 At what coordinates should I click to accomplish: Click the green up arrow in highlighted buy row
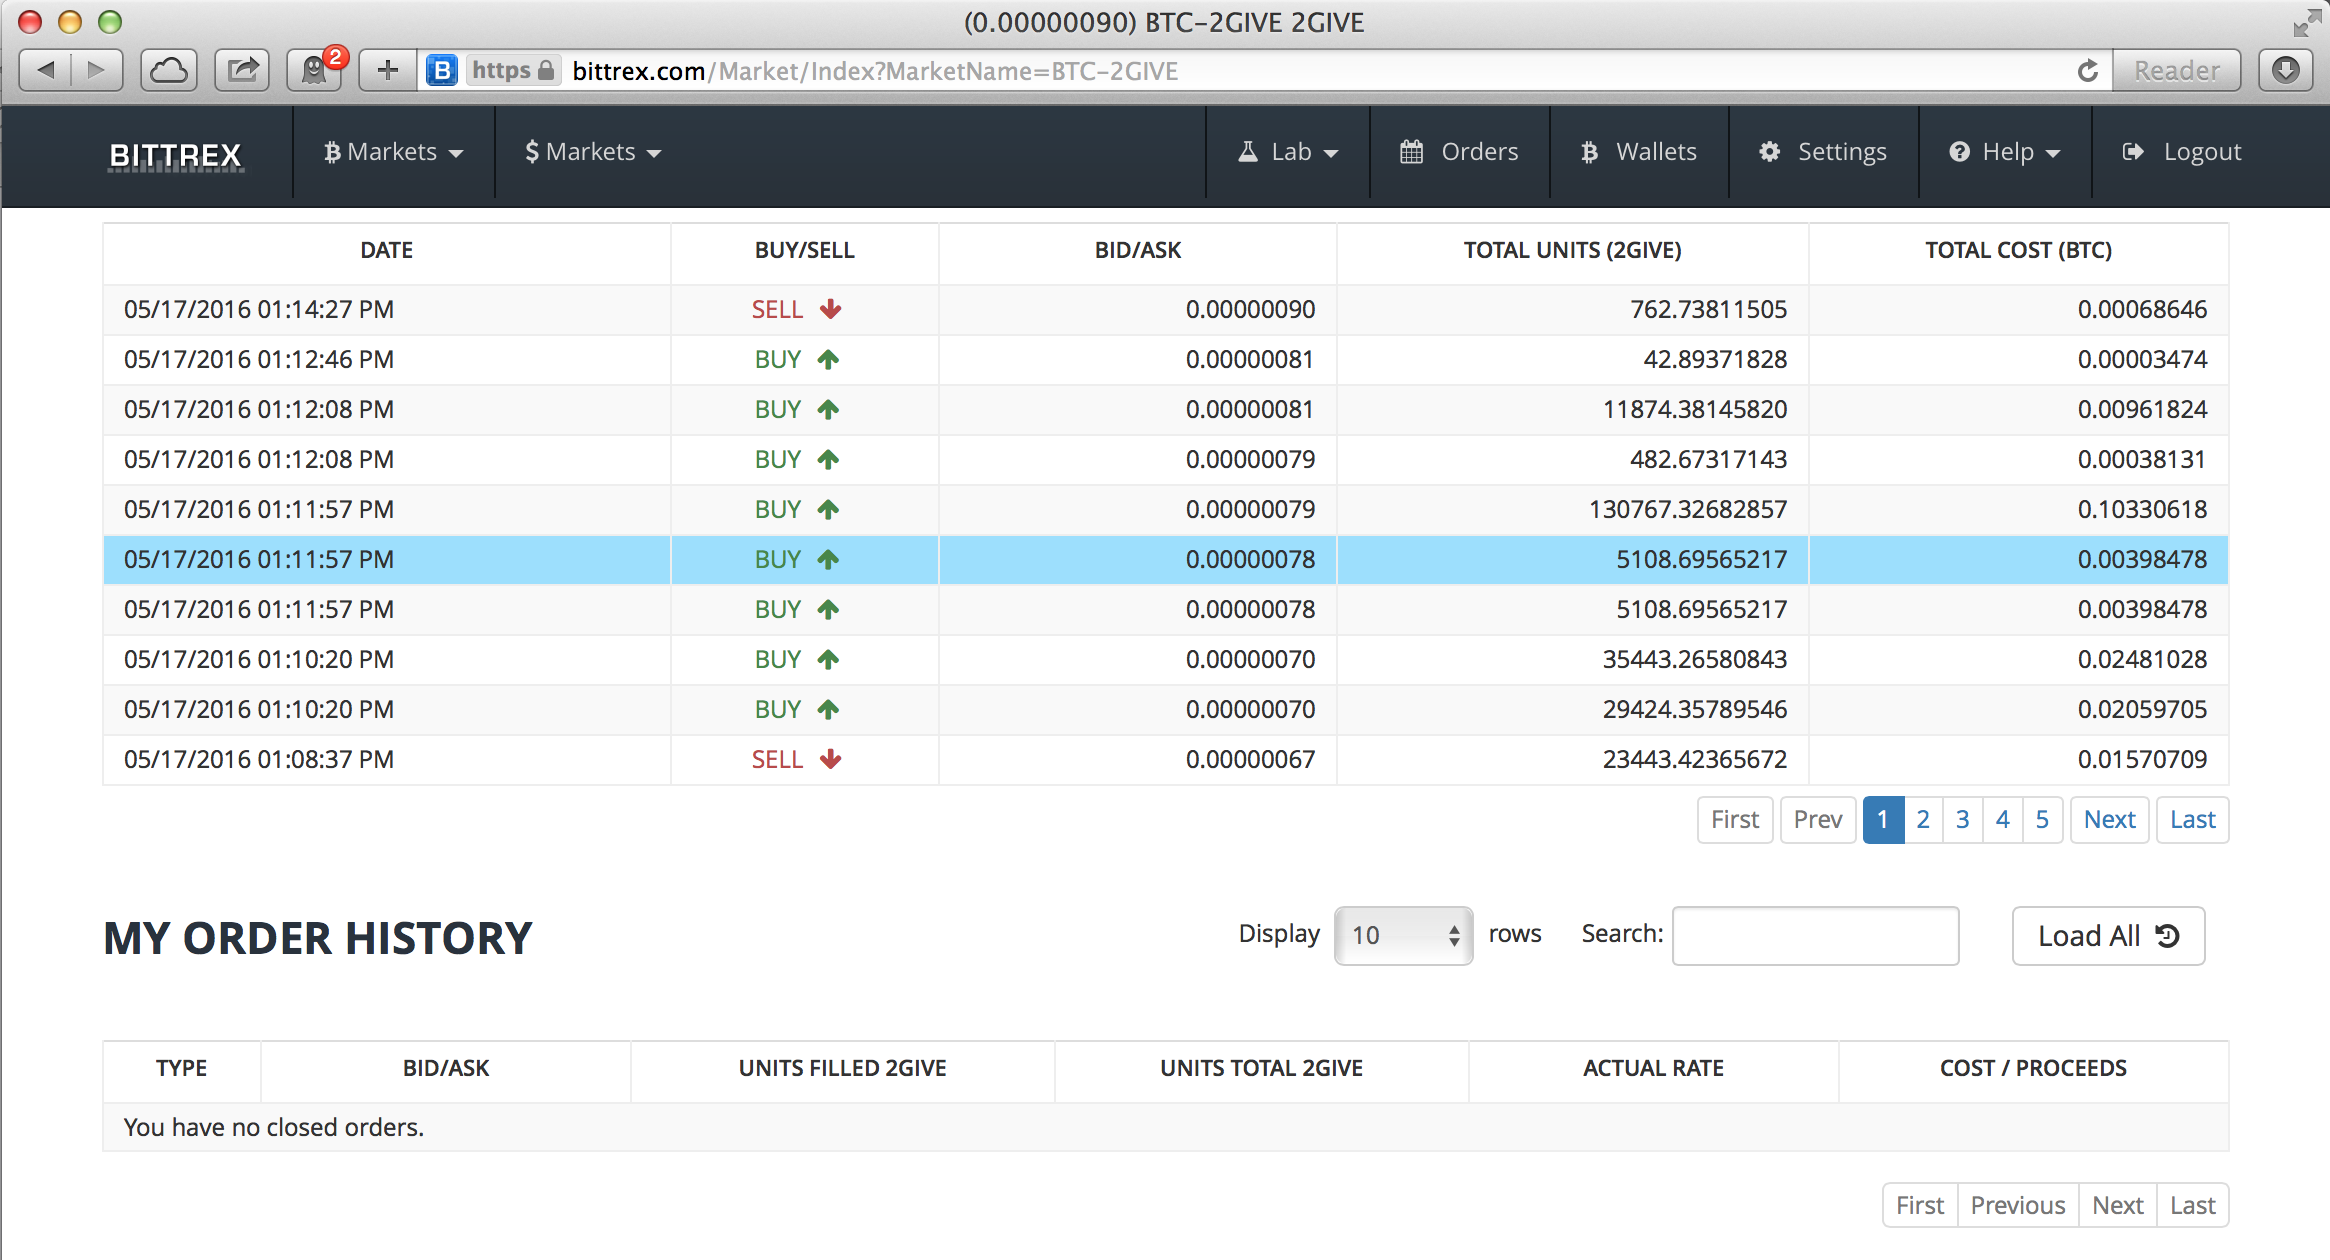(828, 559)
